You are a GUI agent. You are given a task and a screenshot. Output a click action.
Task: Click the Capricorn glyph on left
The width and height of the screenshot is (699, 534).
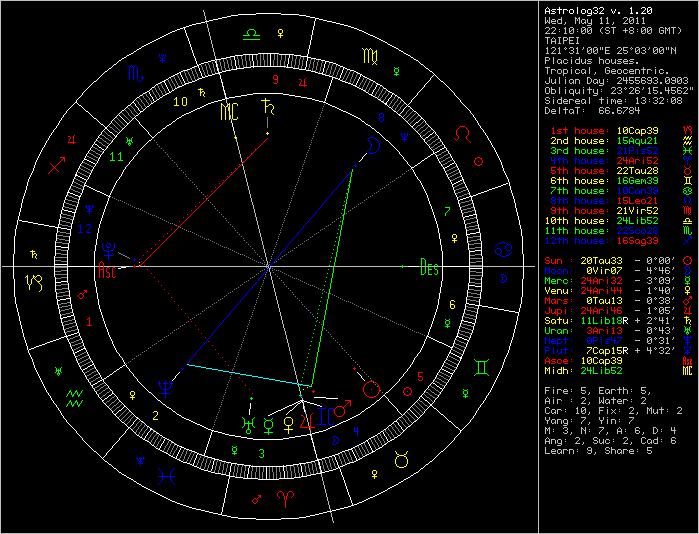point(33,282)
